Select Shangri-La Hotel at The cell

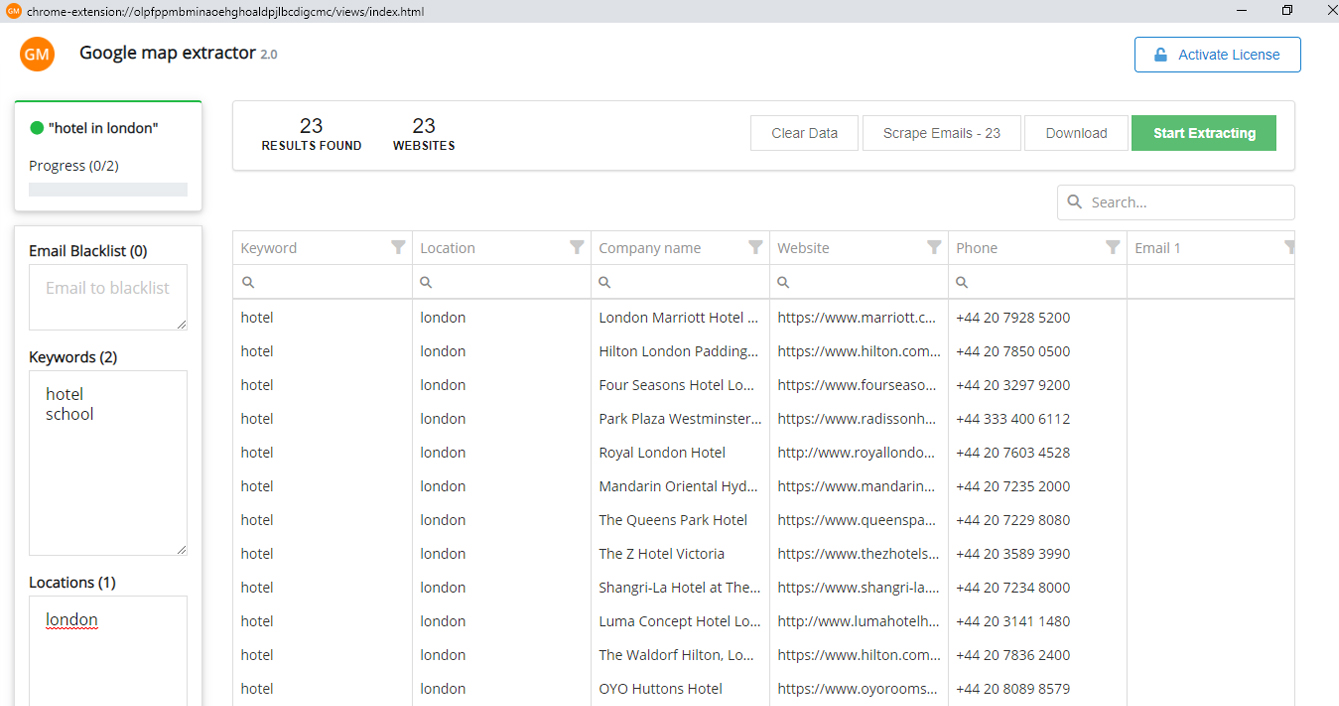(x=680, y=587)
